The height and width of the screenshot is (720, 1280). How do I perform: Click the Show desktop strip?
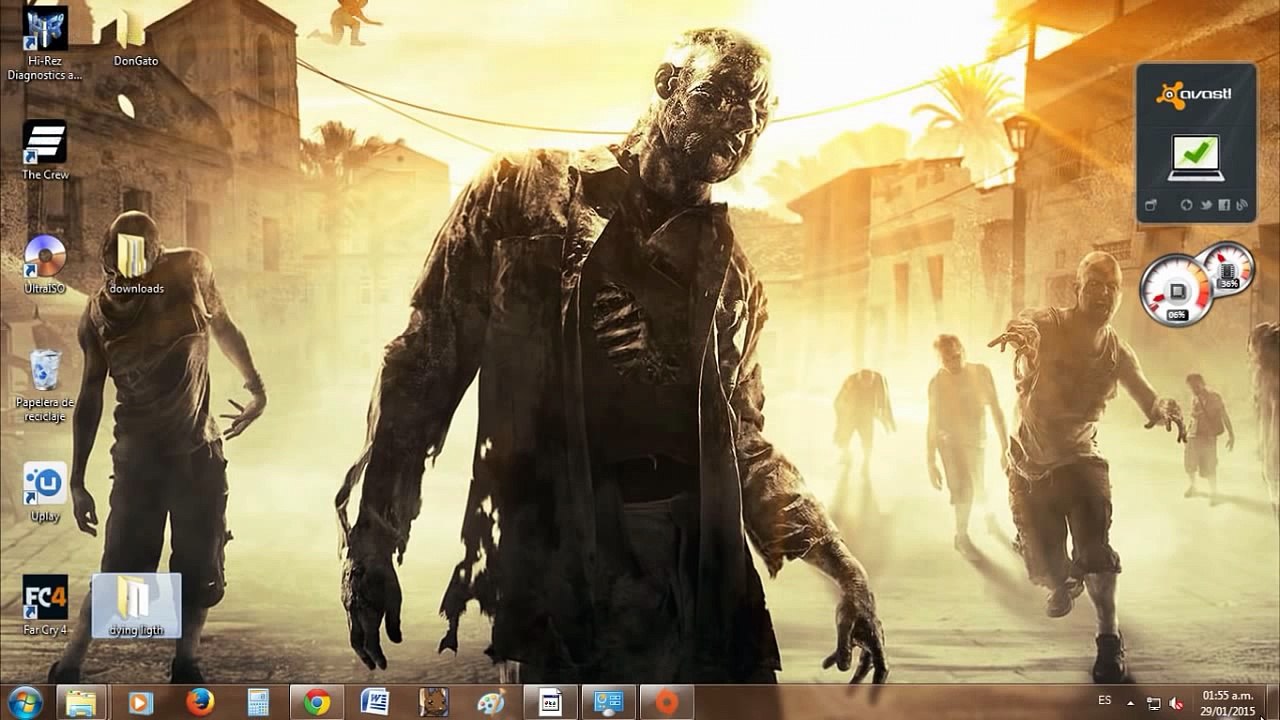click(x=1272, y=703)
